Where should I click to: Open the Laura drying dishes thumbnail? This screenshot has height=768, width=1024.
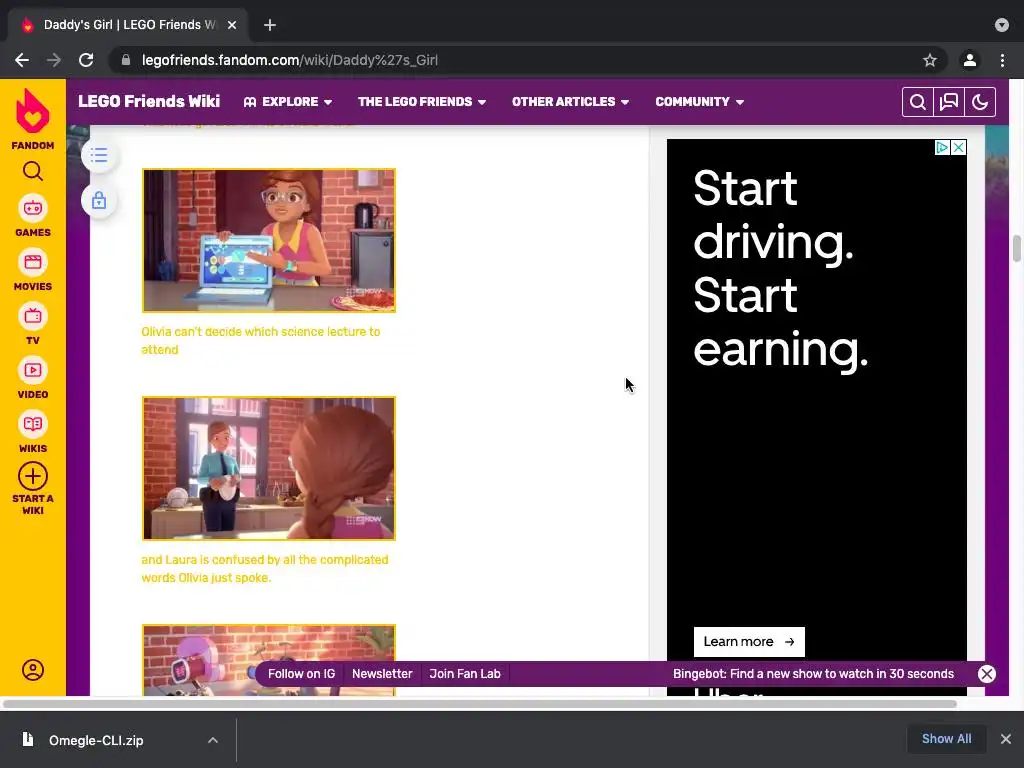[x=269, y=468]
